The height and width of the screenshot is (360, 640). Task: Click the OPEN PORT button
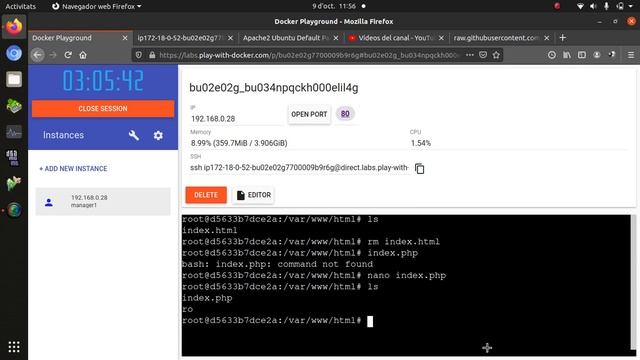click(x=309, y=114)
